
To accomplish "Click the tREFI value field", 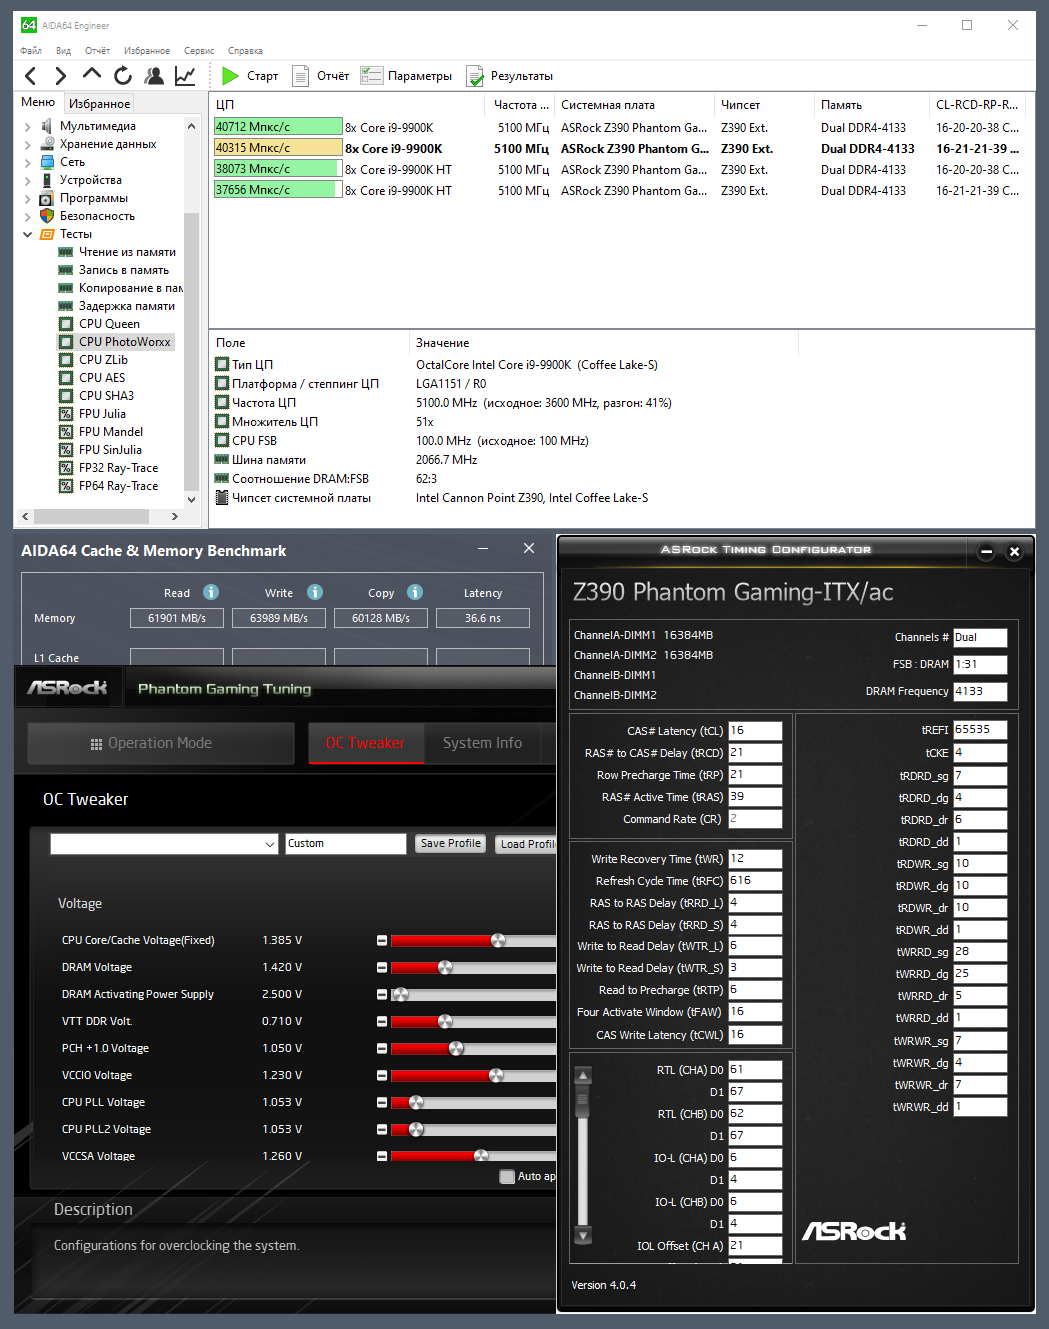I will tap(980, 730).
